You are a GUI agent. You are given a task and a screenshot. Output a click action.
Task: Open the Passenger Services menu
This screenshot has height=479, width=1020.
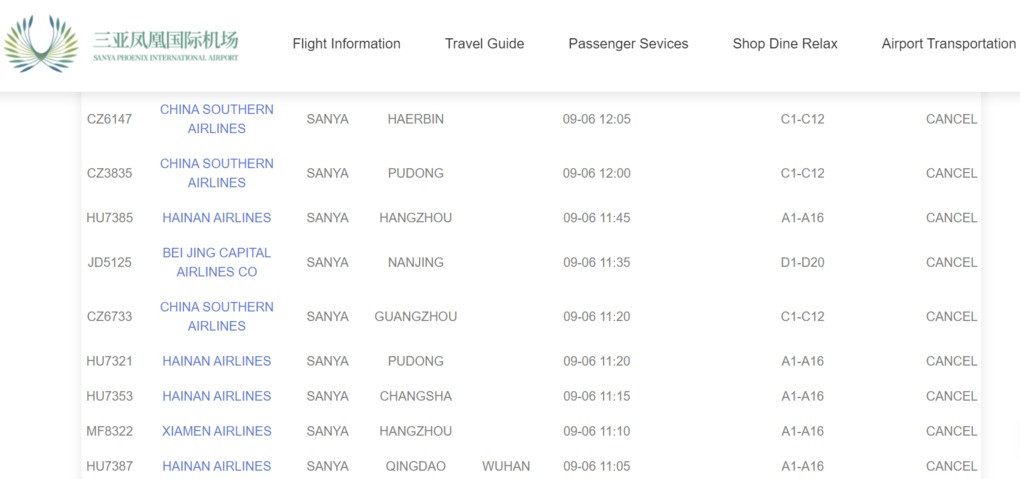click(x=628, y=44)
